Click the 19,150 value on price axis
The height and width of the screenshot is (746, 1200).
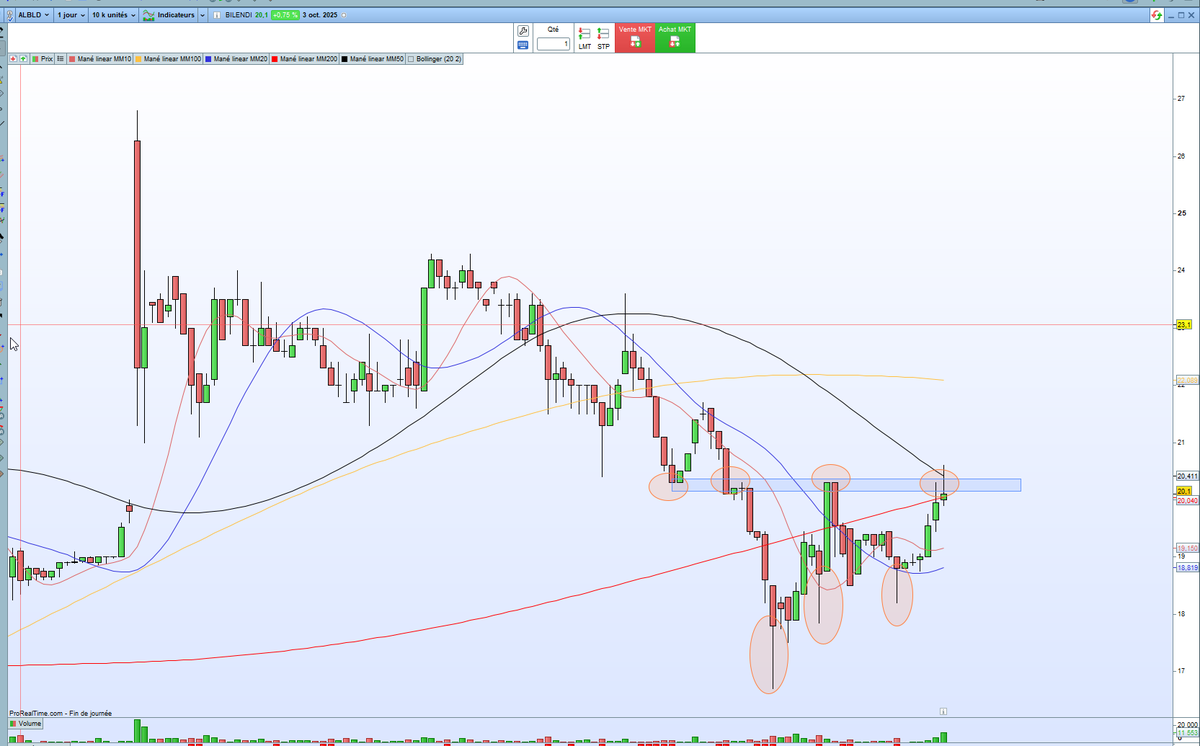[x=1186, y=548]
